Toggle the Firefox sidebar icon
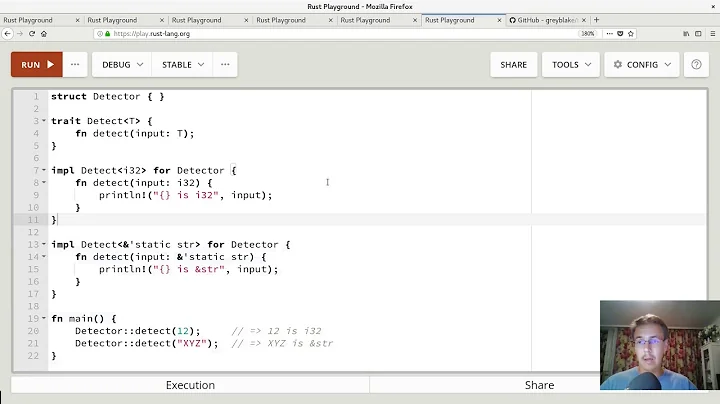720x404 pixels. (698, 34)
